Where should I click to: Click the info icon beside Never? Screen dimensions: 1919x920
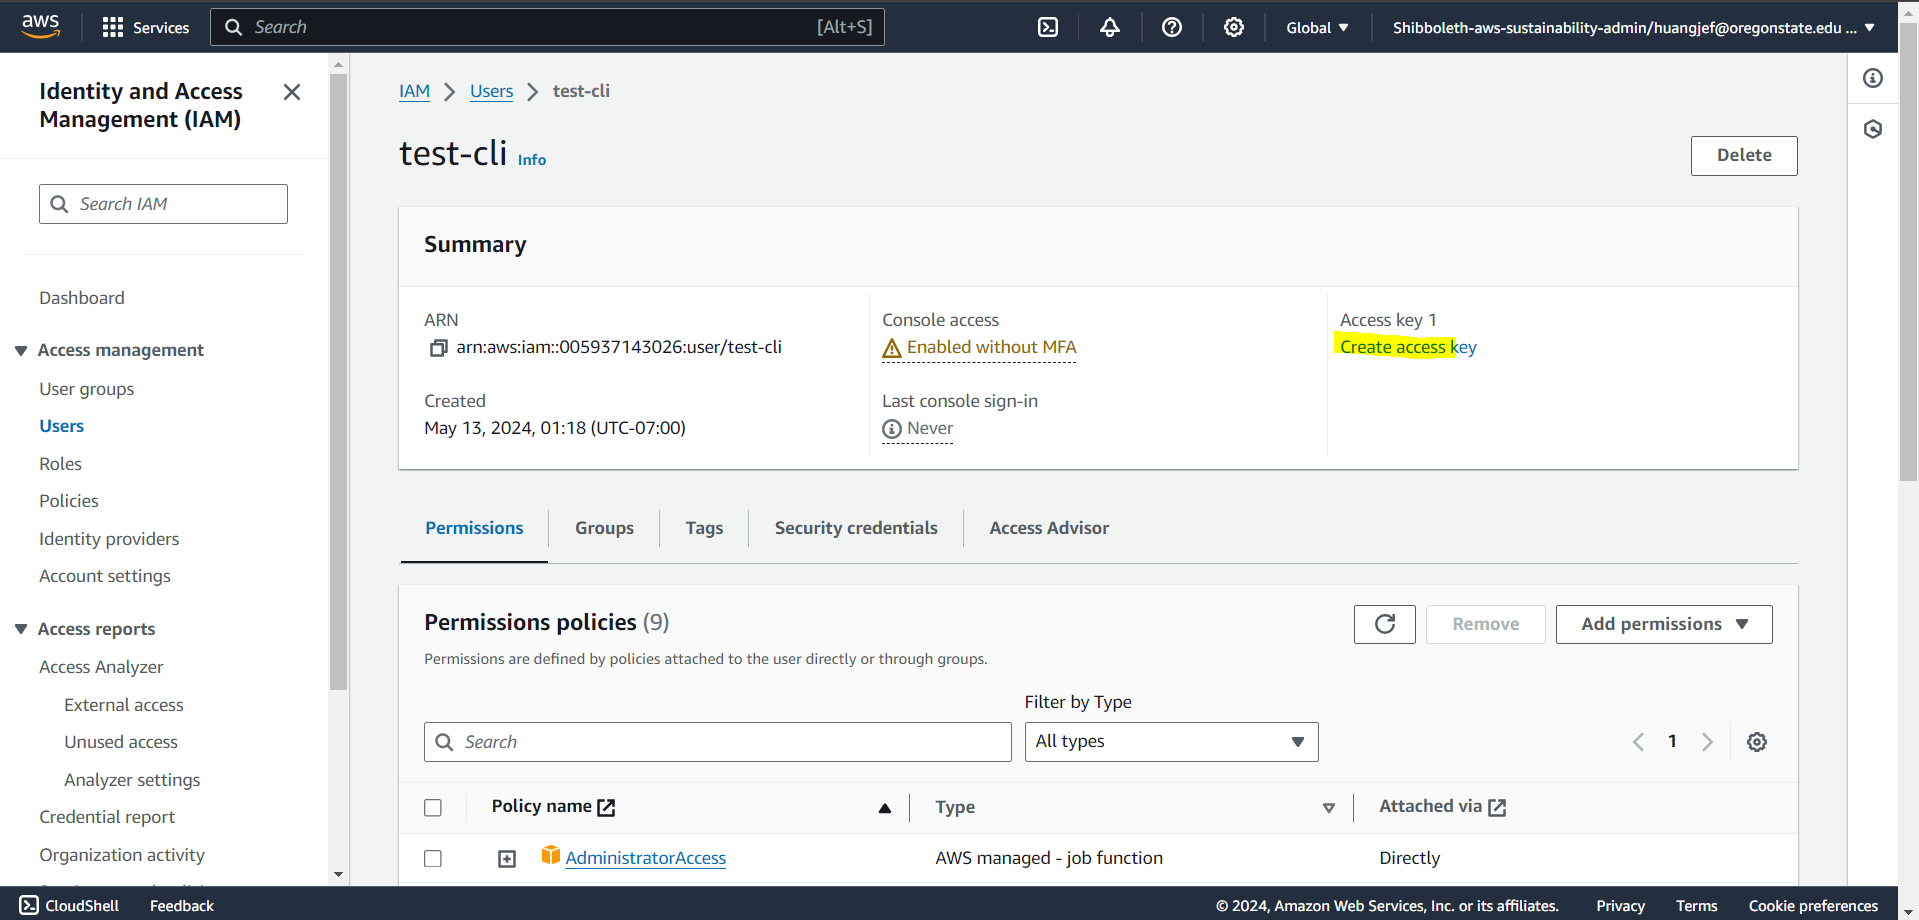892,429
